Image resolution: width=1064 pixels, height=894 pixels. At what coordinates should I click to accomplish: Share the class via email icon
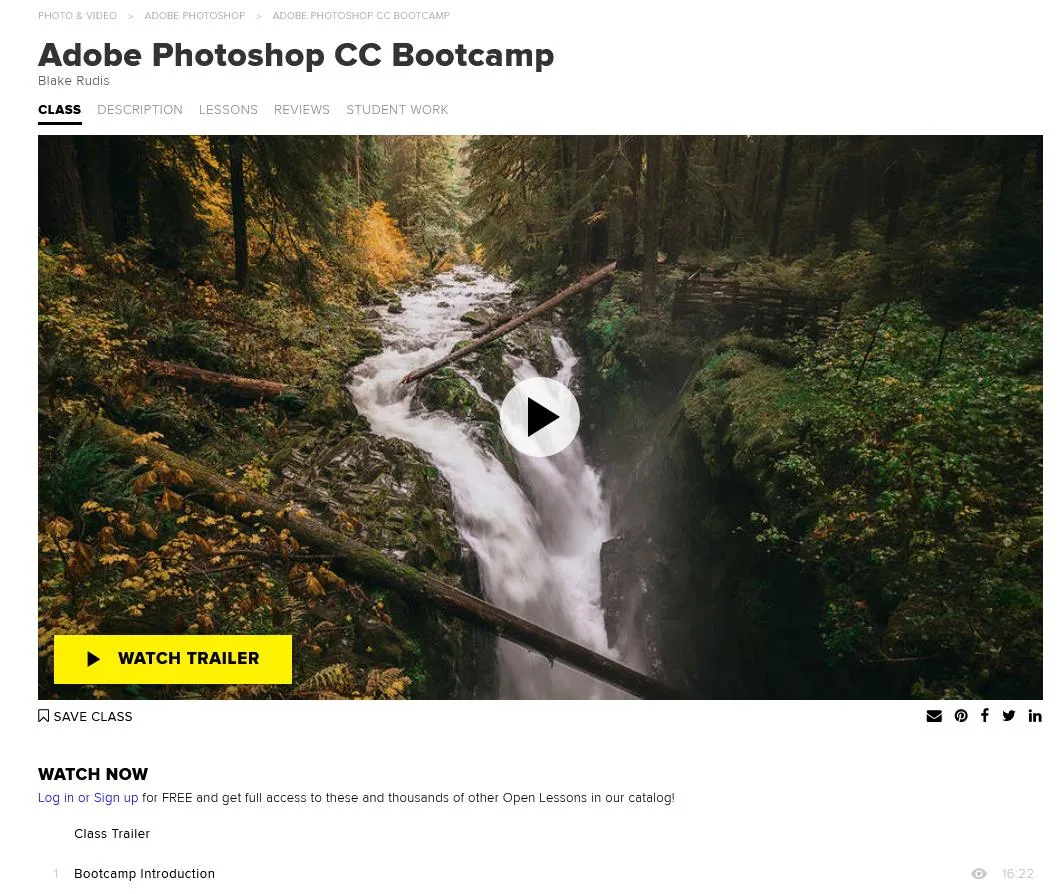pyautogui.click(x=934, y=715)
